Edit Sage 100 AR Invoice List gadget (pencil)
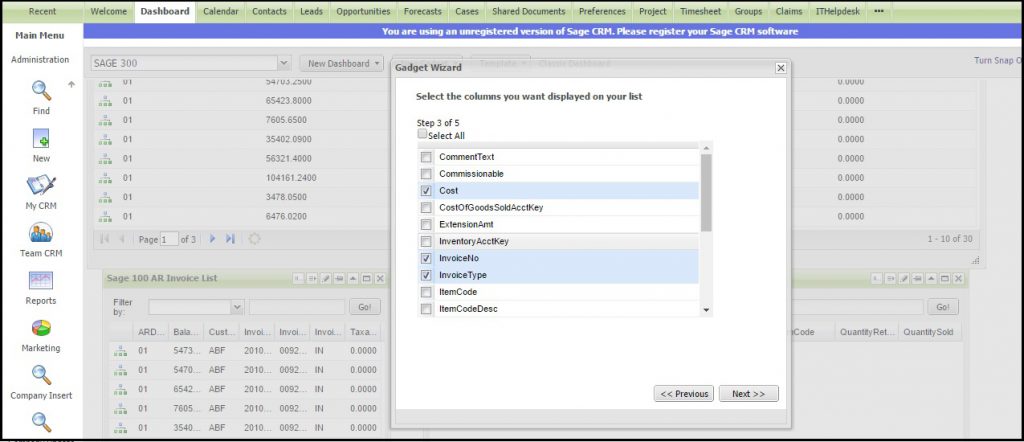Image resolution: width=1024 pixels, height=442 pixels. [326, 279]
